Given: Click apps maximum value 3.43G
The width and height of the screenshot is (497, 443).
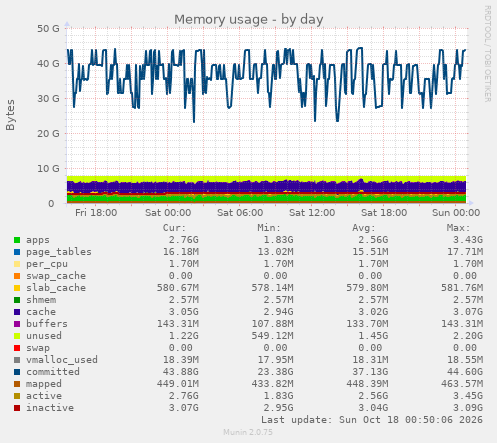Looking at the screenshot, I should (468, 240).
